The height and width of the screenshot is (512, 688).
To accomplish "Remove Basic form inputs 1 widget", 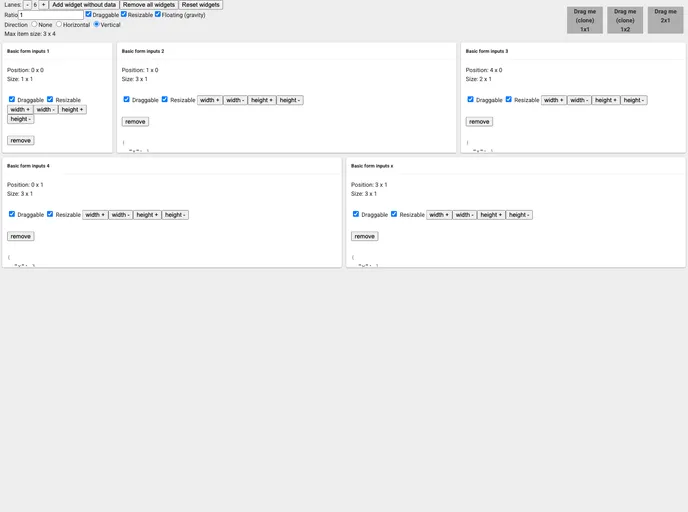I will coord(21,140).
